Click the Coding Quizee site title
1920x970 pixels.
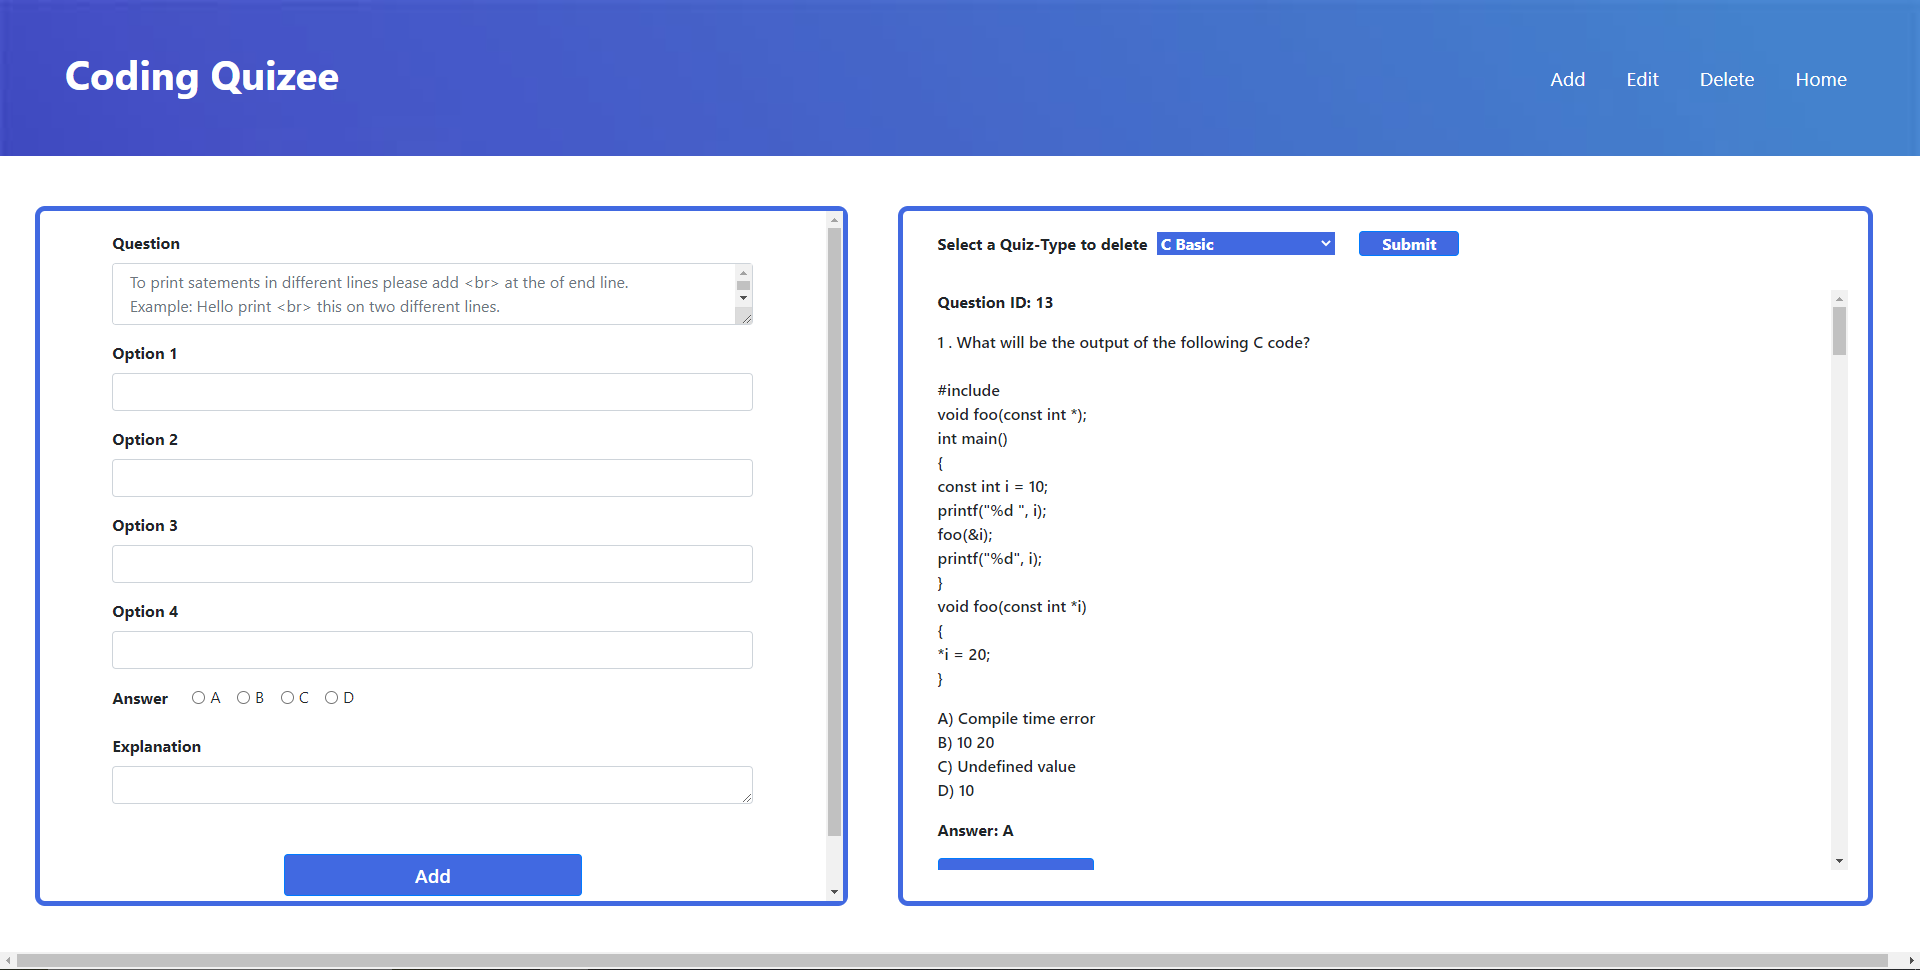coord(202,77)
